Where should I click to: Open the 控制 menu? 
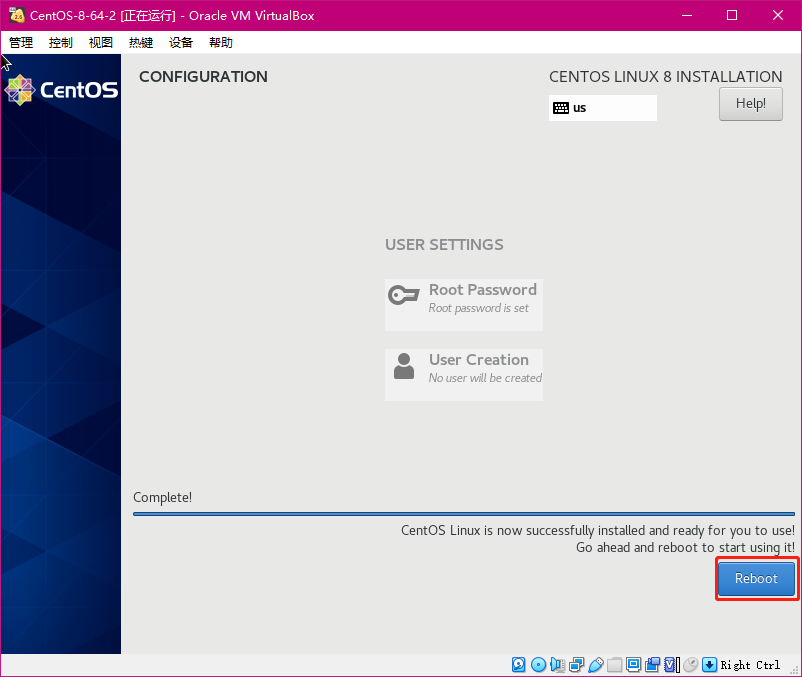tap(60, 42)
